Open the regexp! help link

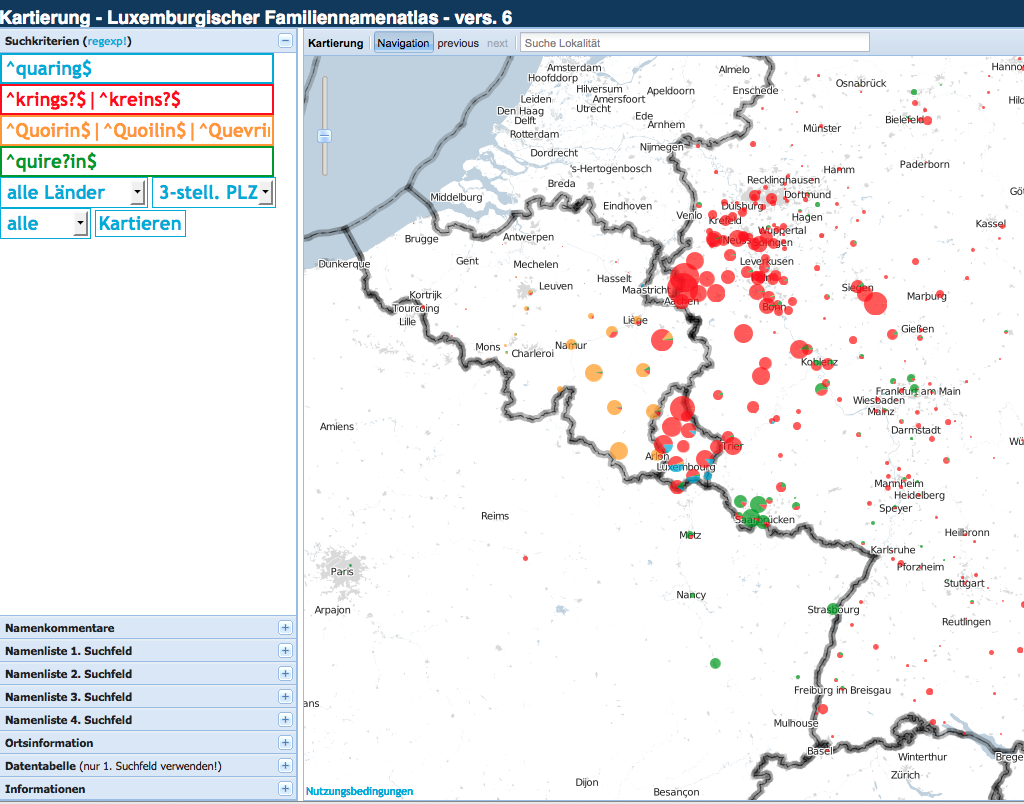click(108, 41)
